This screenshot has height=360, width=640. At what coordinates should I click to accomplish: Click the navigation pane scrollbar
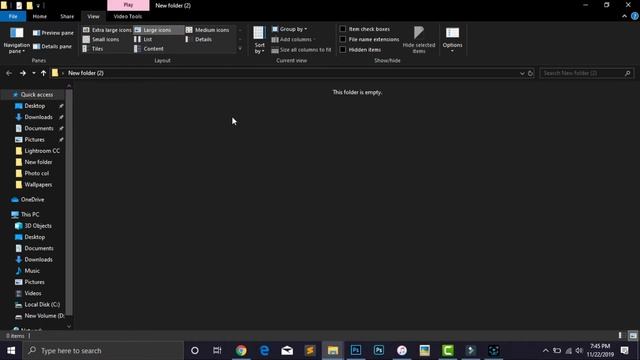[69, 202]
